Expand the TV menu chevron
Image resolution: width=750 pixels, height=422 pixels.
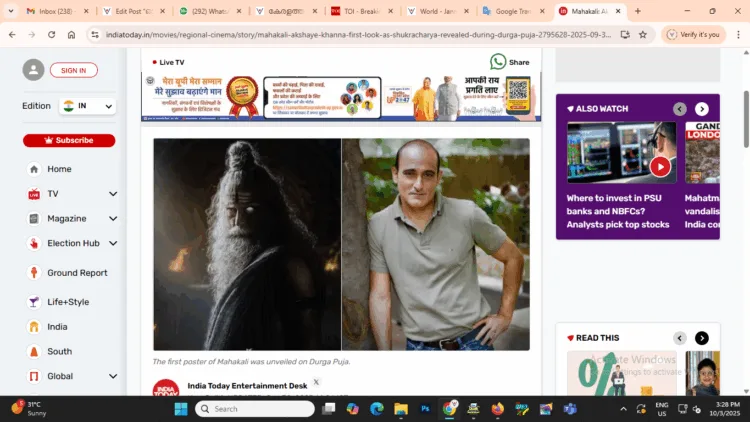coord(113,194)
